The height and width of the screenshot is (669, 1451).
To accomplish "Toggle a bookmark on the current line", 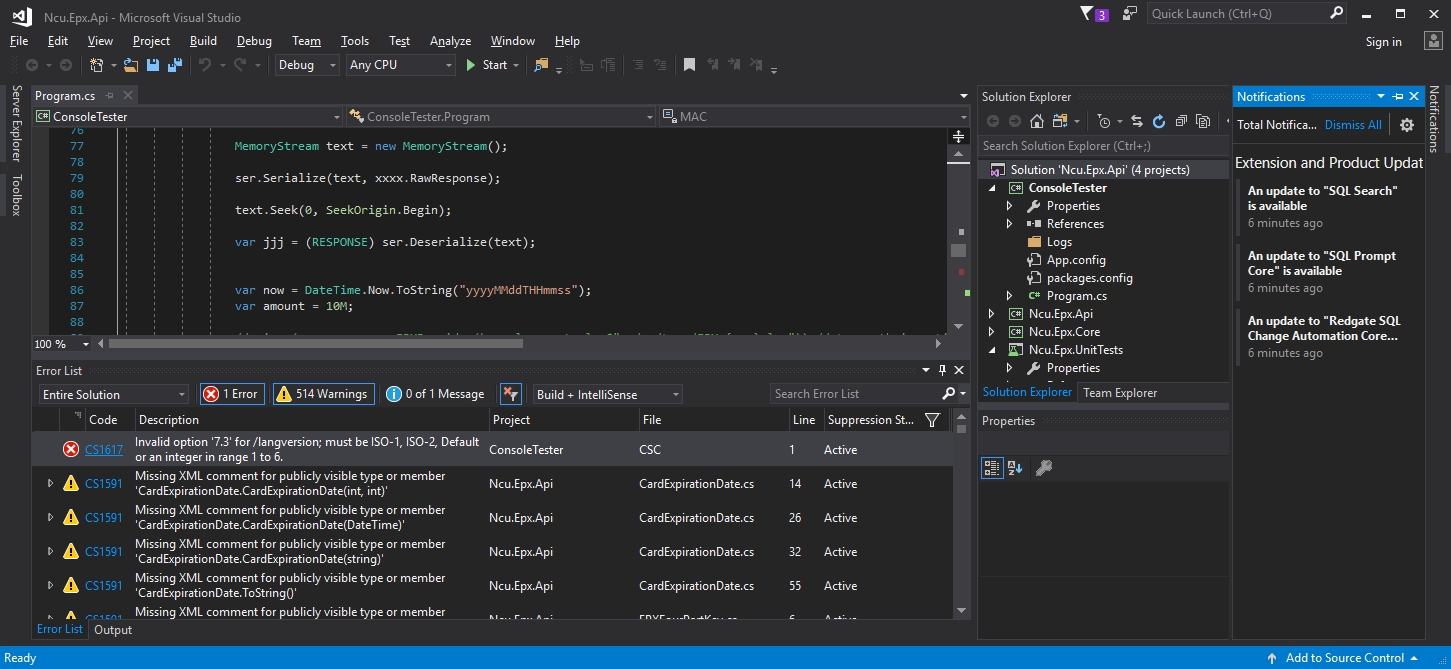I will point(689,65).
